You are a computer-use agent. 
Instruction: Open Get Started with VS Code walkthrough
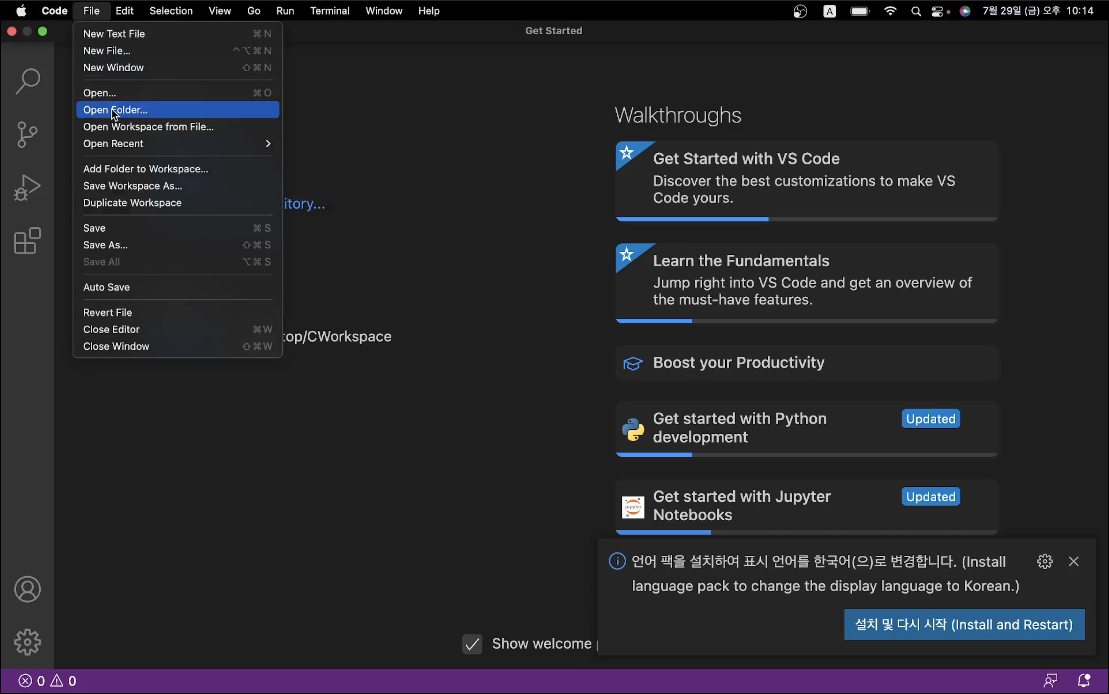coord(806,180)
